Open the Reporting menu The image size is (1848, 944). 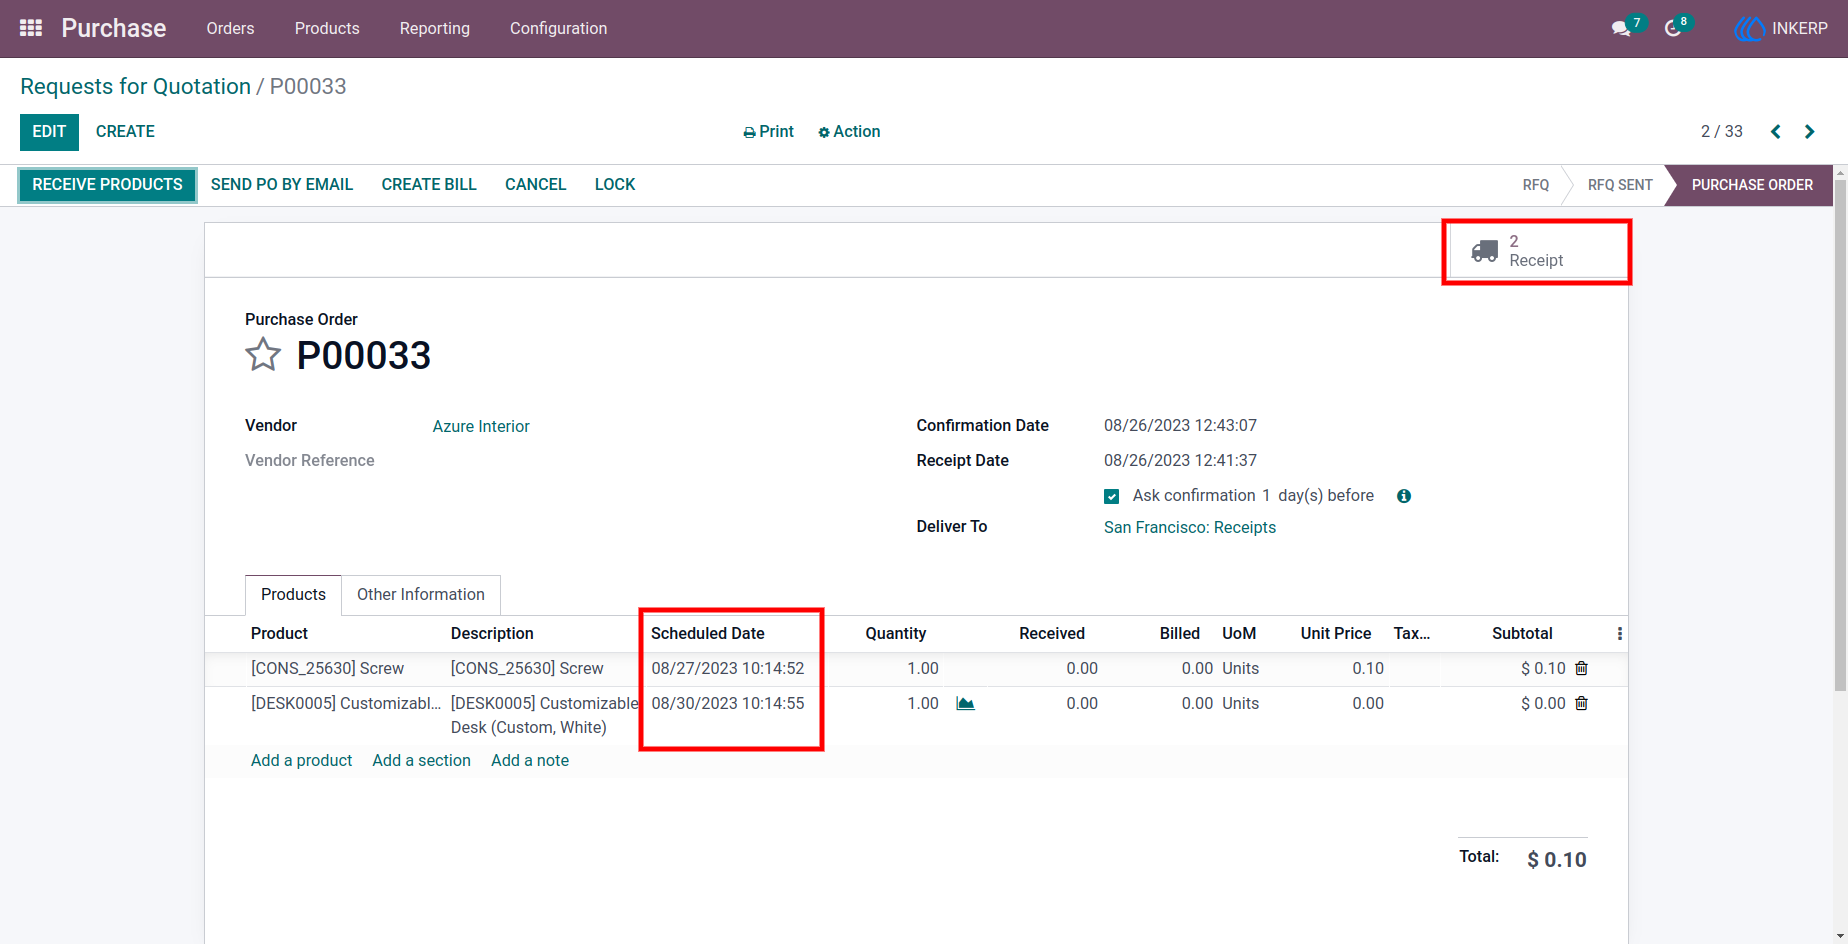(435, 28)
